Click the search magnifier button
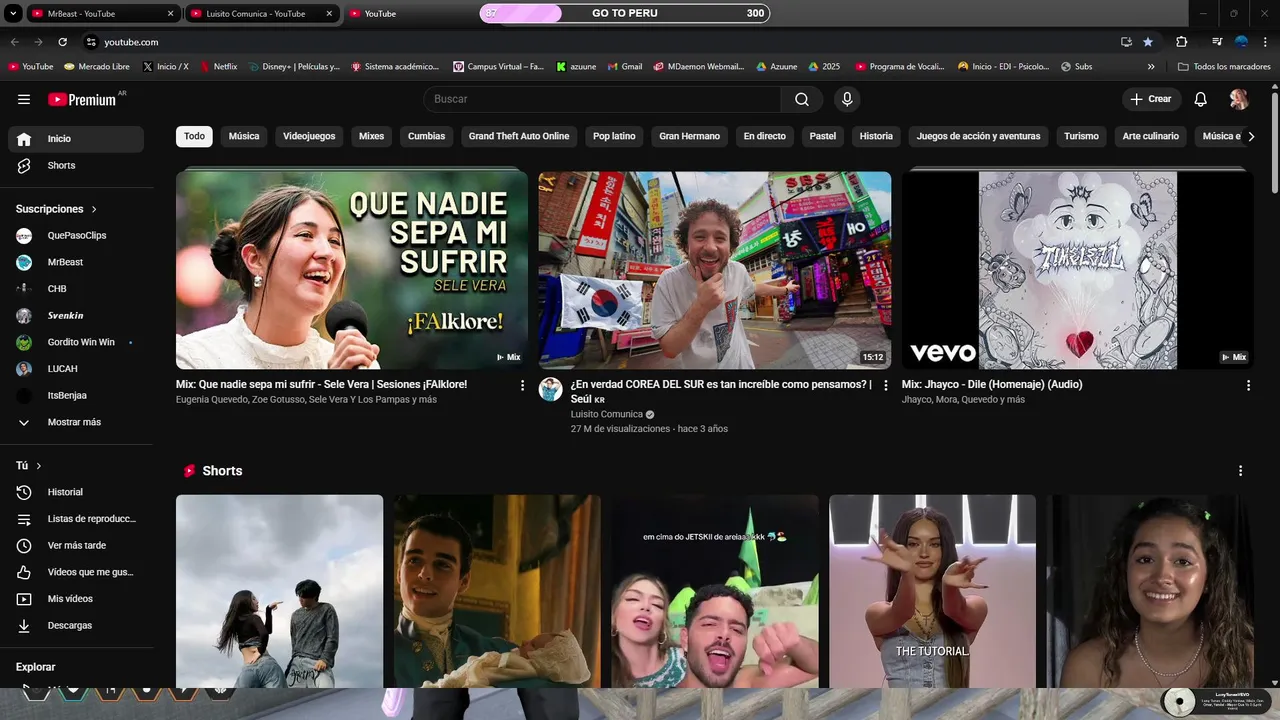The width and height of the screenshot is (1280, 720). (x=802, y=99)
